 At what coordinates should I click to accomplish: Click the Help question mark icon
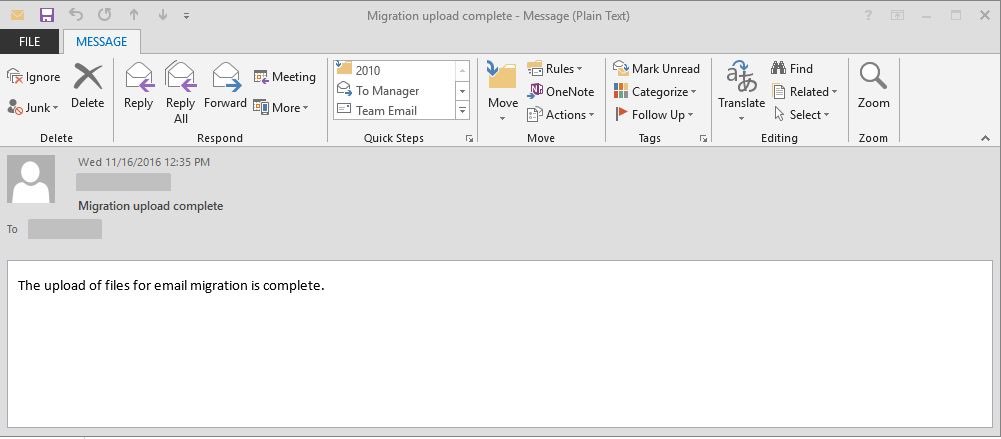point(868,15)
